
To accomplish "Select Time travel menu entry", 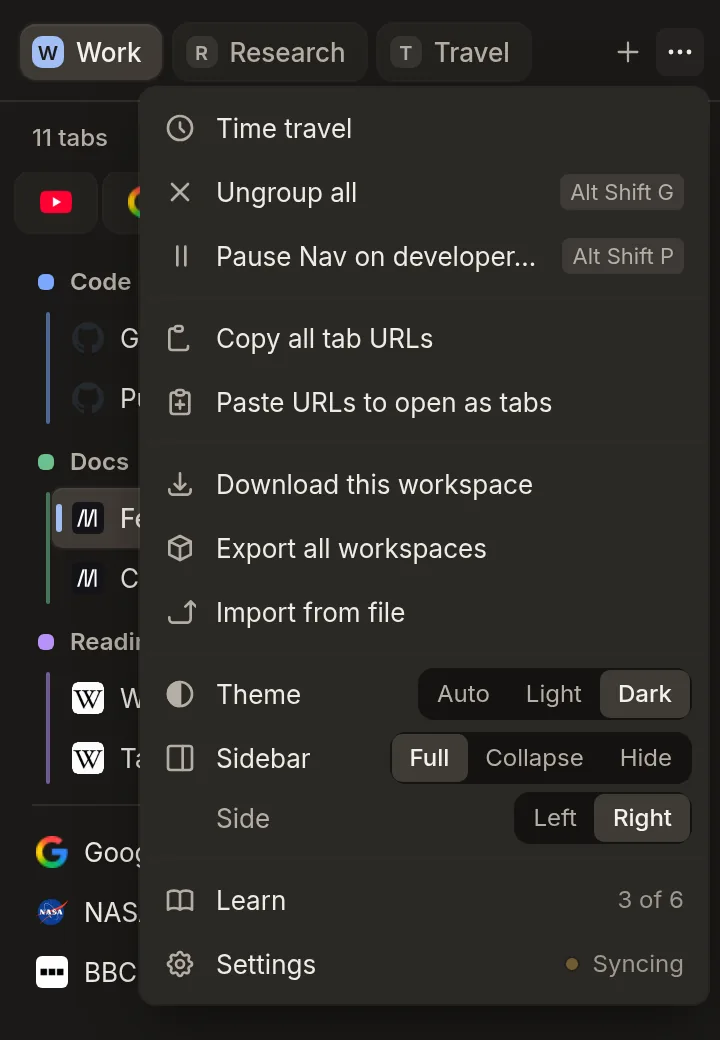I will click(x=424, y=128).
